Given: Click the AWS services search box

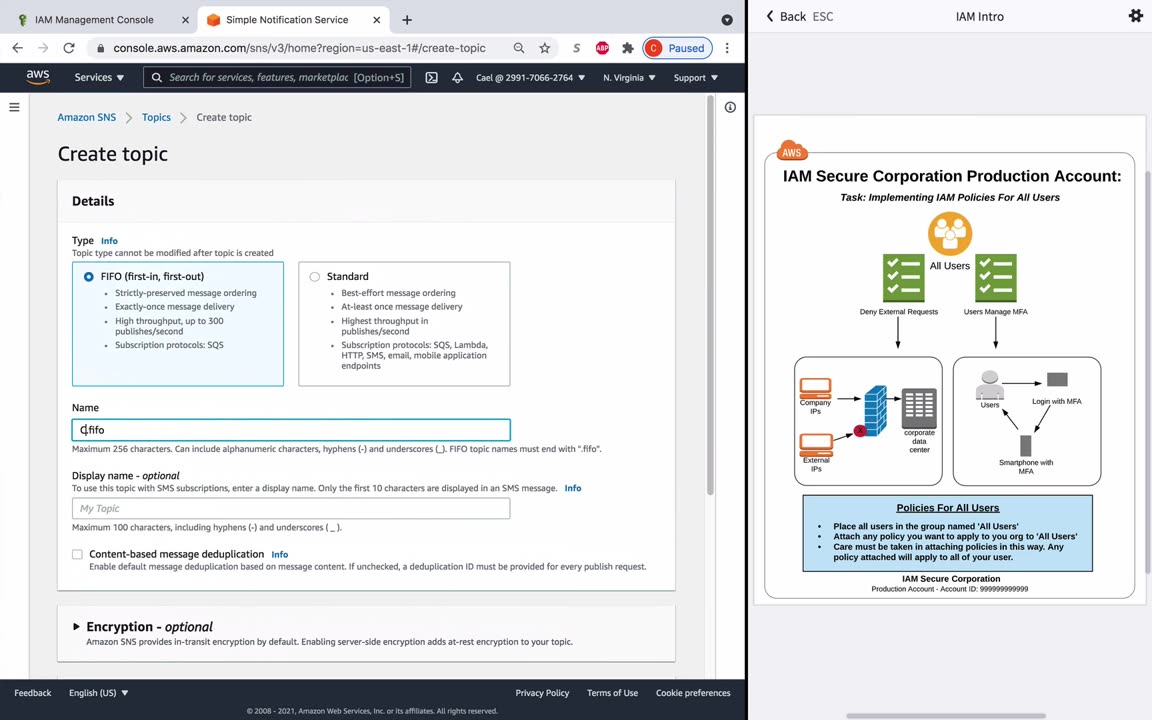Looking at the screenshot, I should [x=277, y=77].
